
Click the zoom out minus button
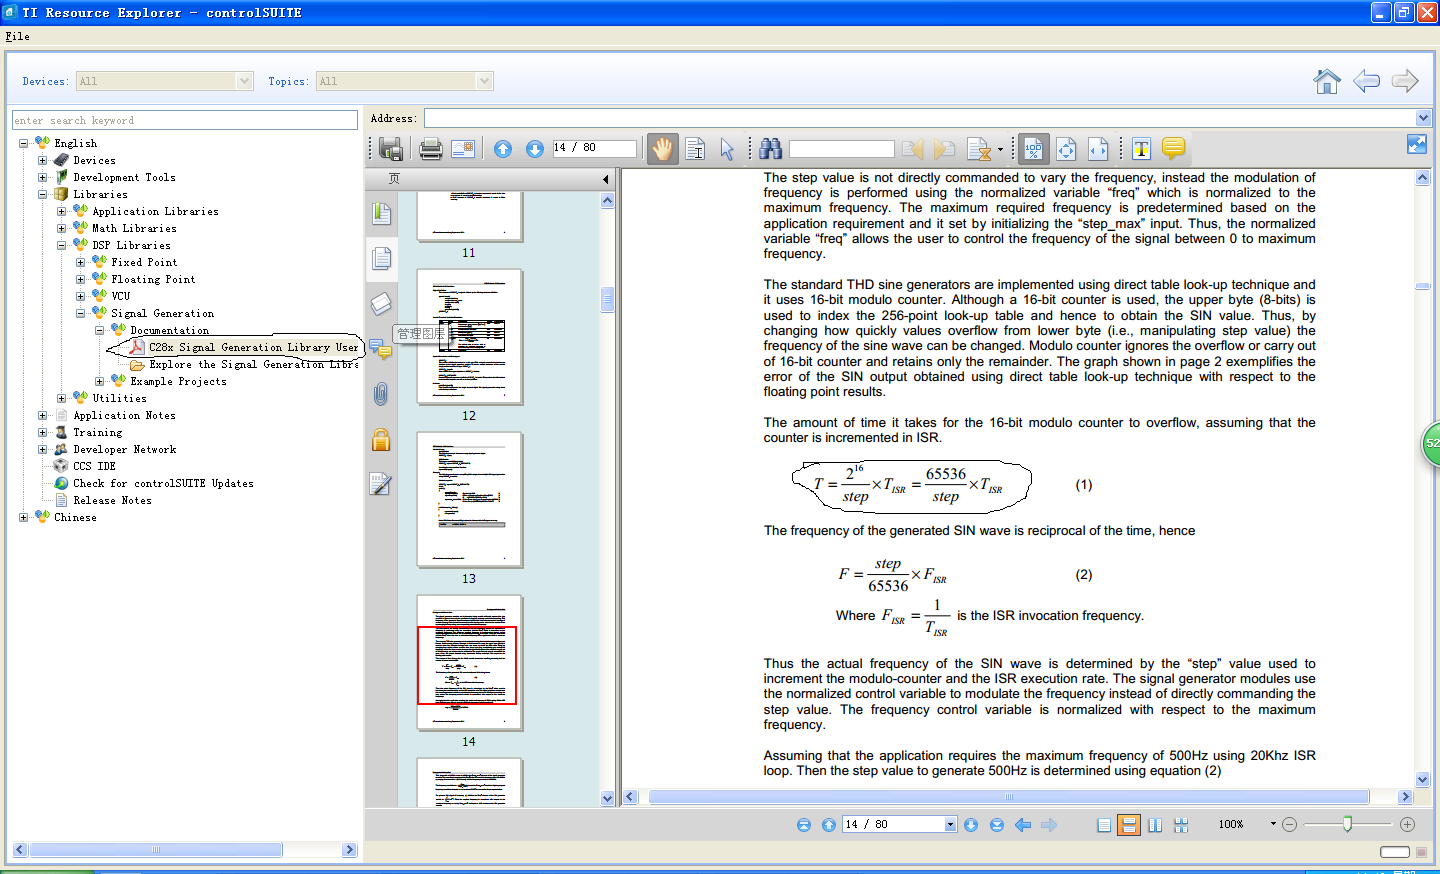(x=1289, y=825)
